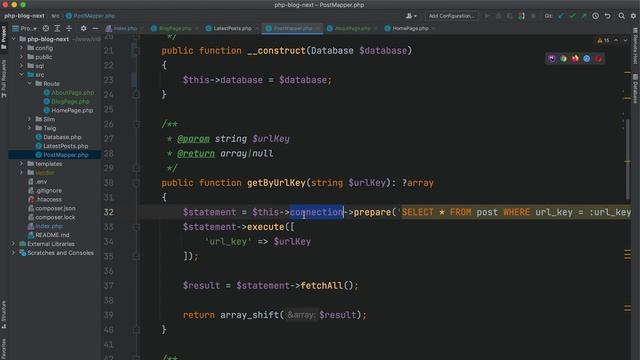
Task: Update project from Git
Action: pyautogui.click(x=561, y=16)
